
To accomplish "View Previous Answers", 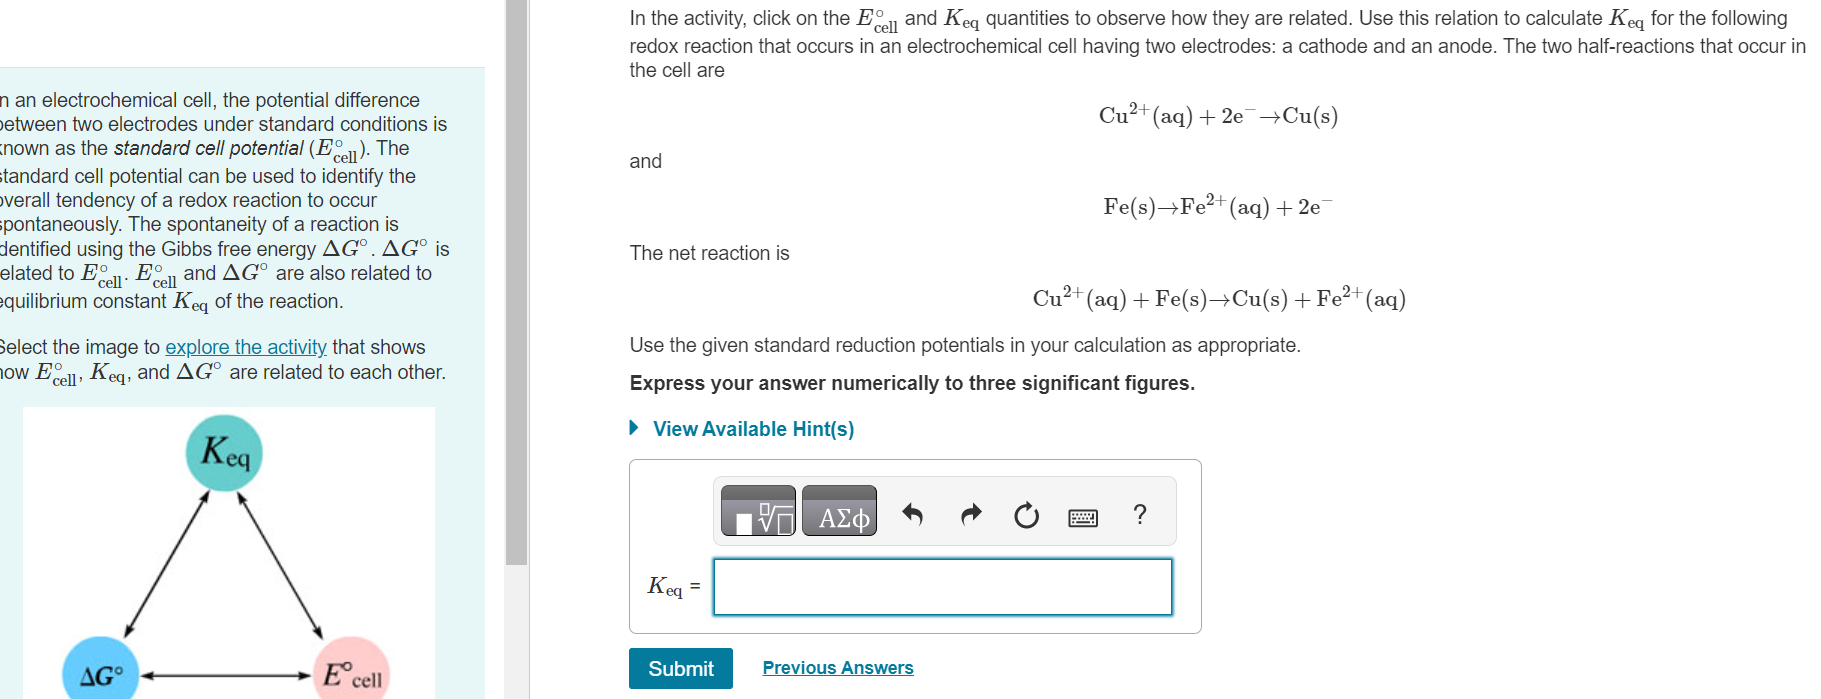I will (838, 667).
